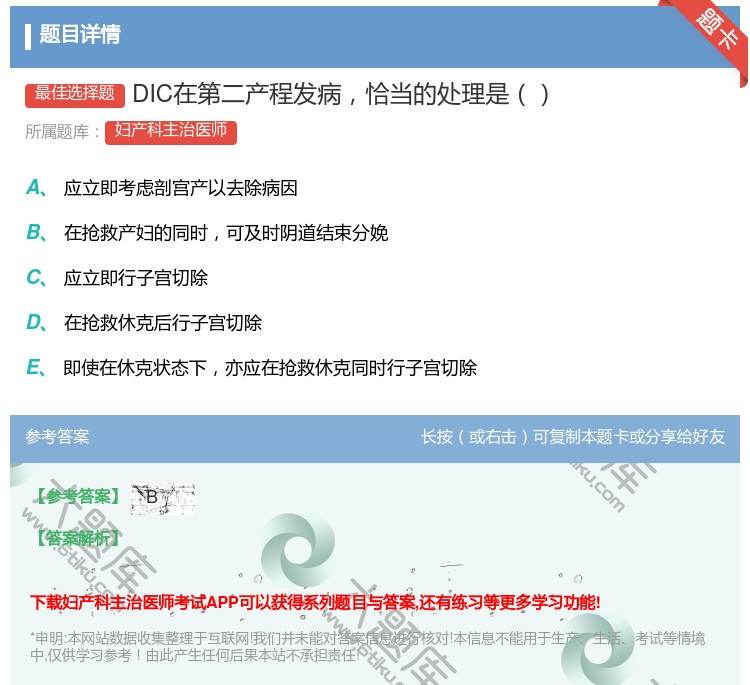Click the 最佳选择题 question type badge

75,95
